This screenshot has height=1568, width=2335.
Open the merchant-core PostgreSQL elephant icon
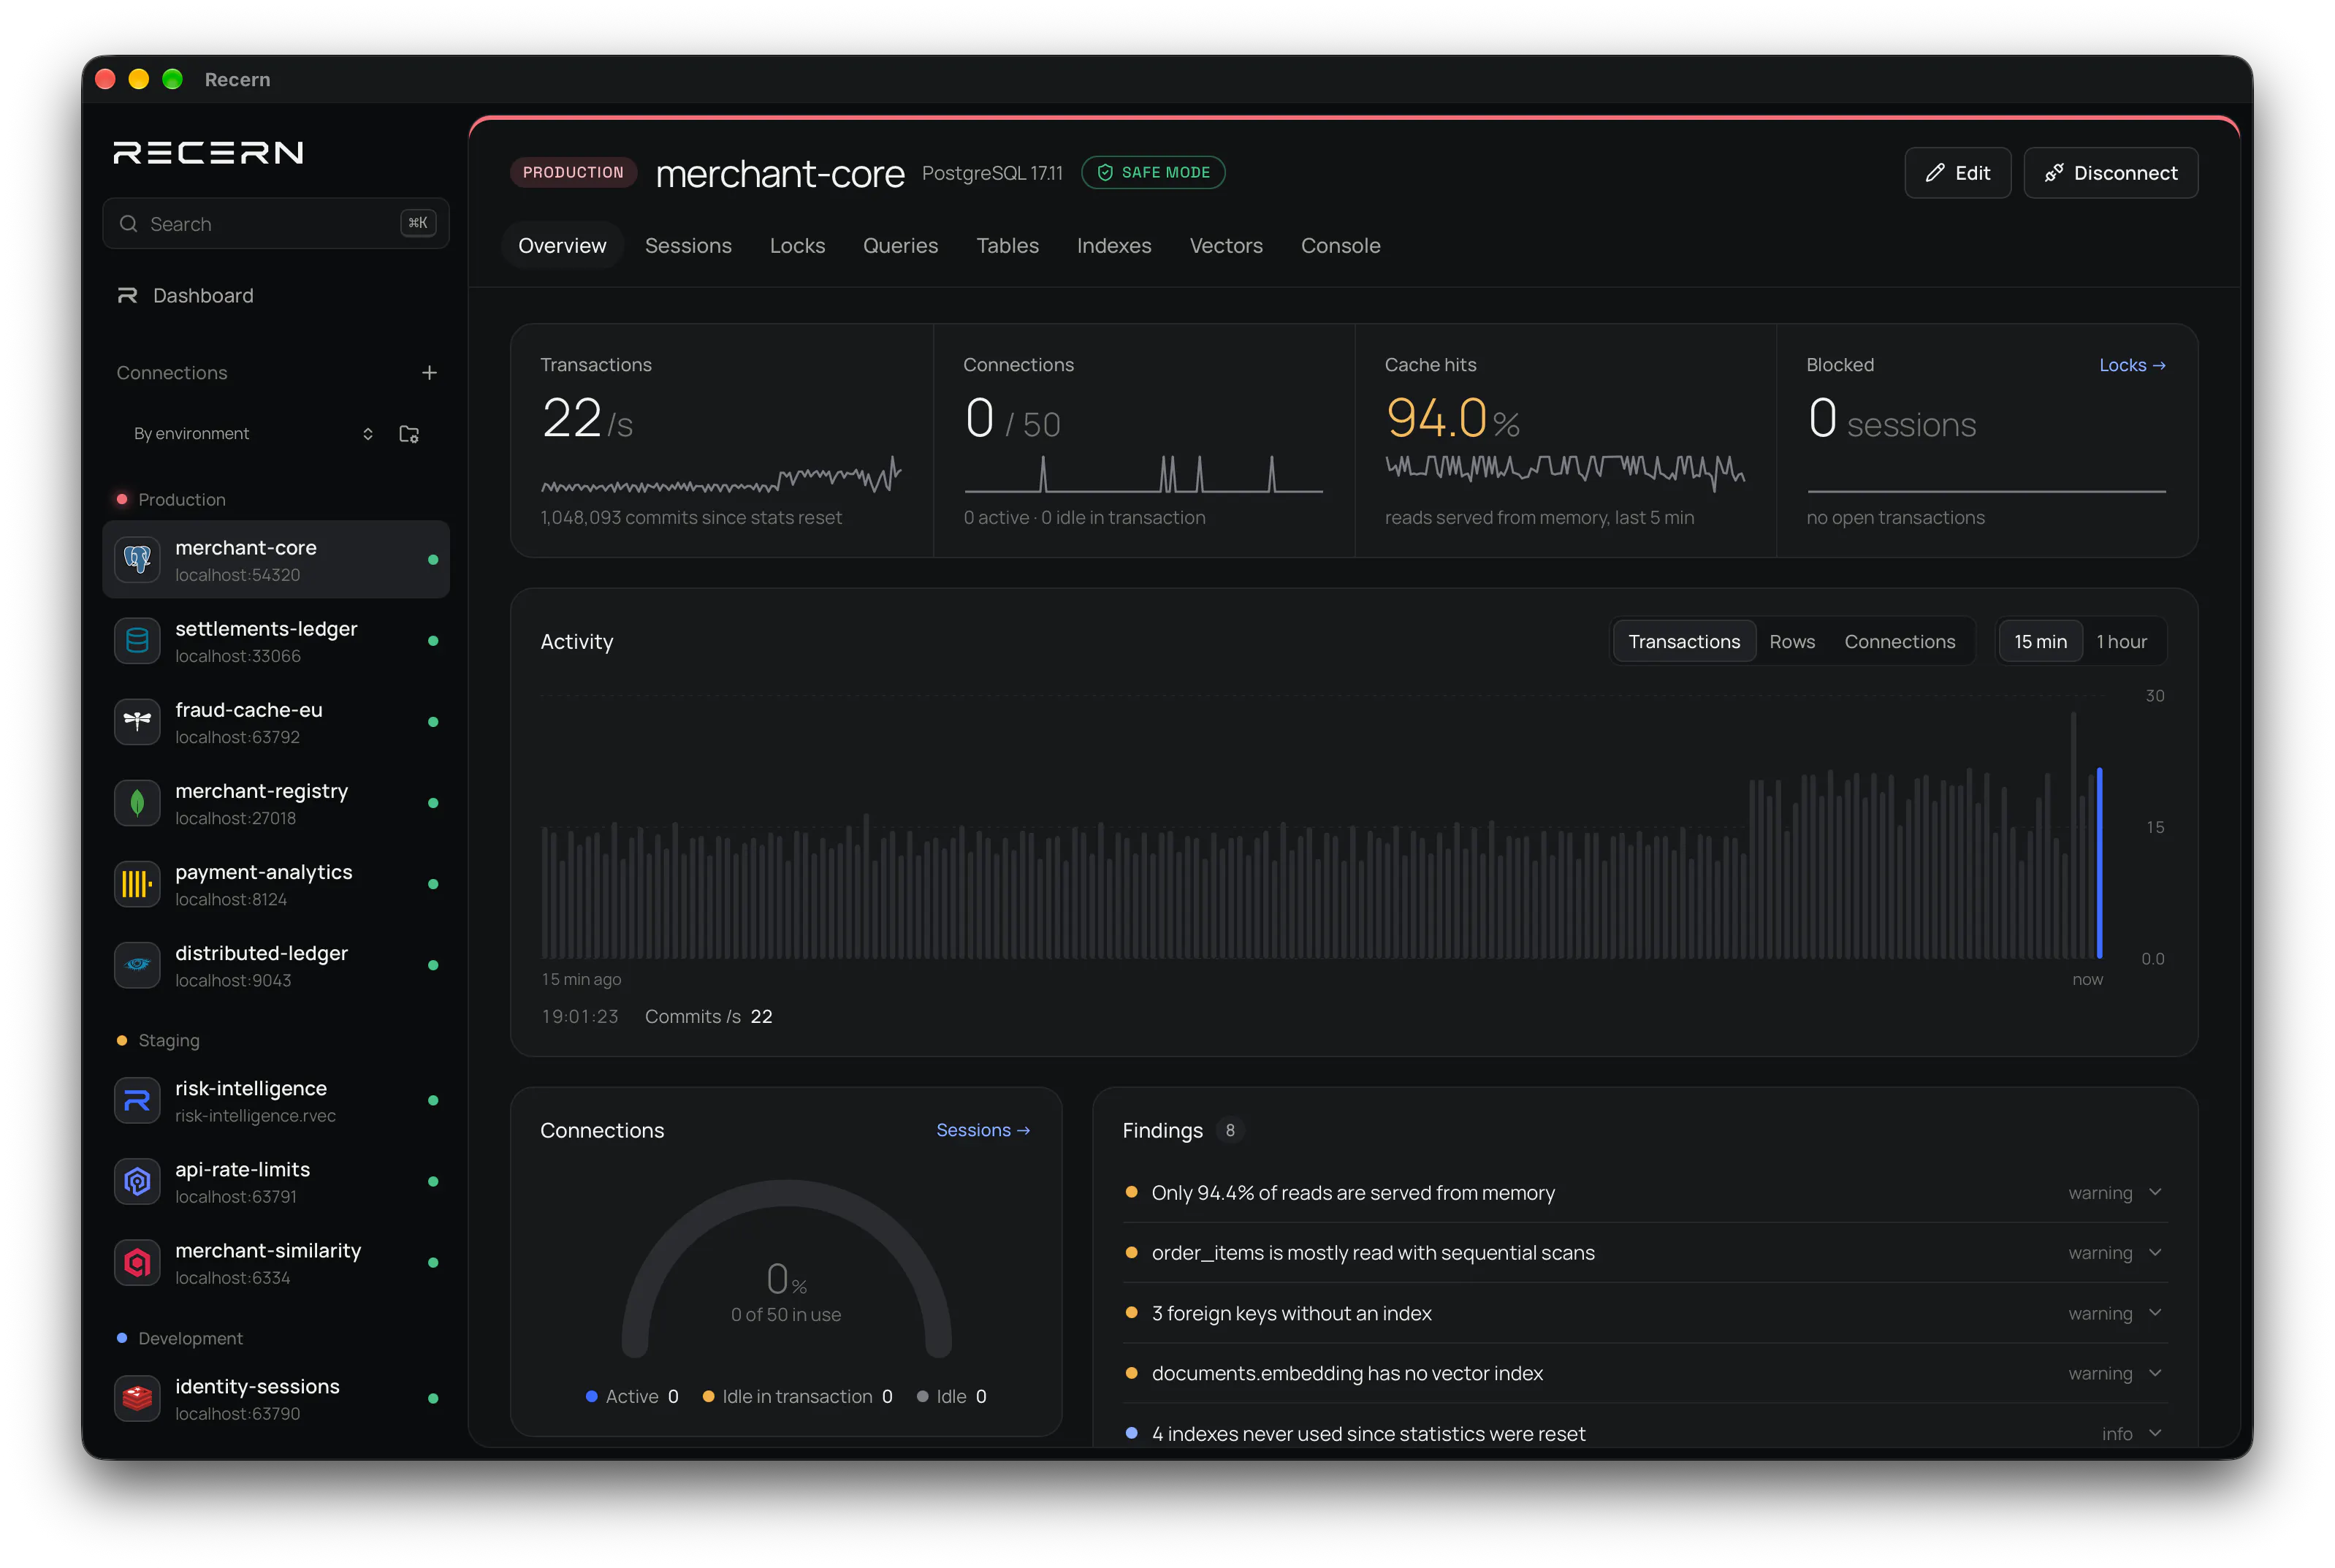click(x=137, y=560)
